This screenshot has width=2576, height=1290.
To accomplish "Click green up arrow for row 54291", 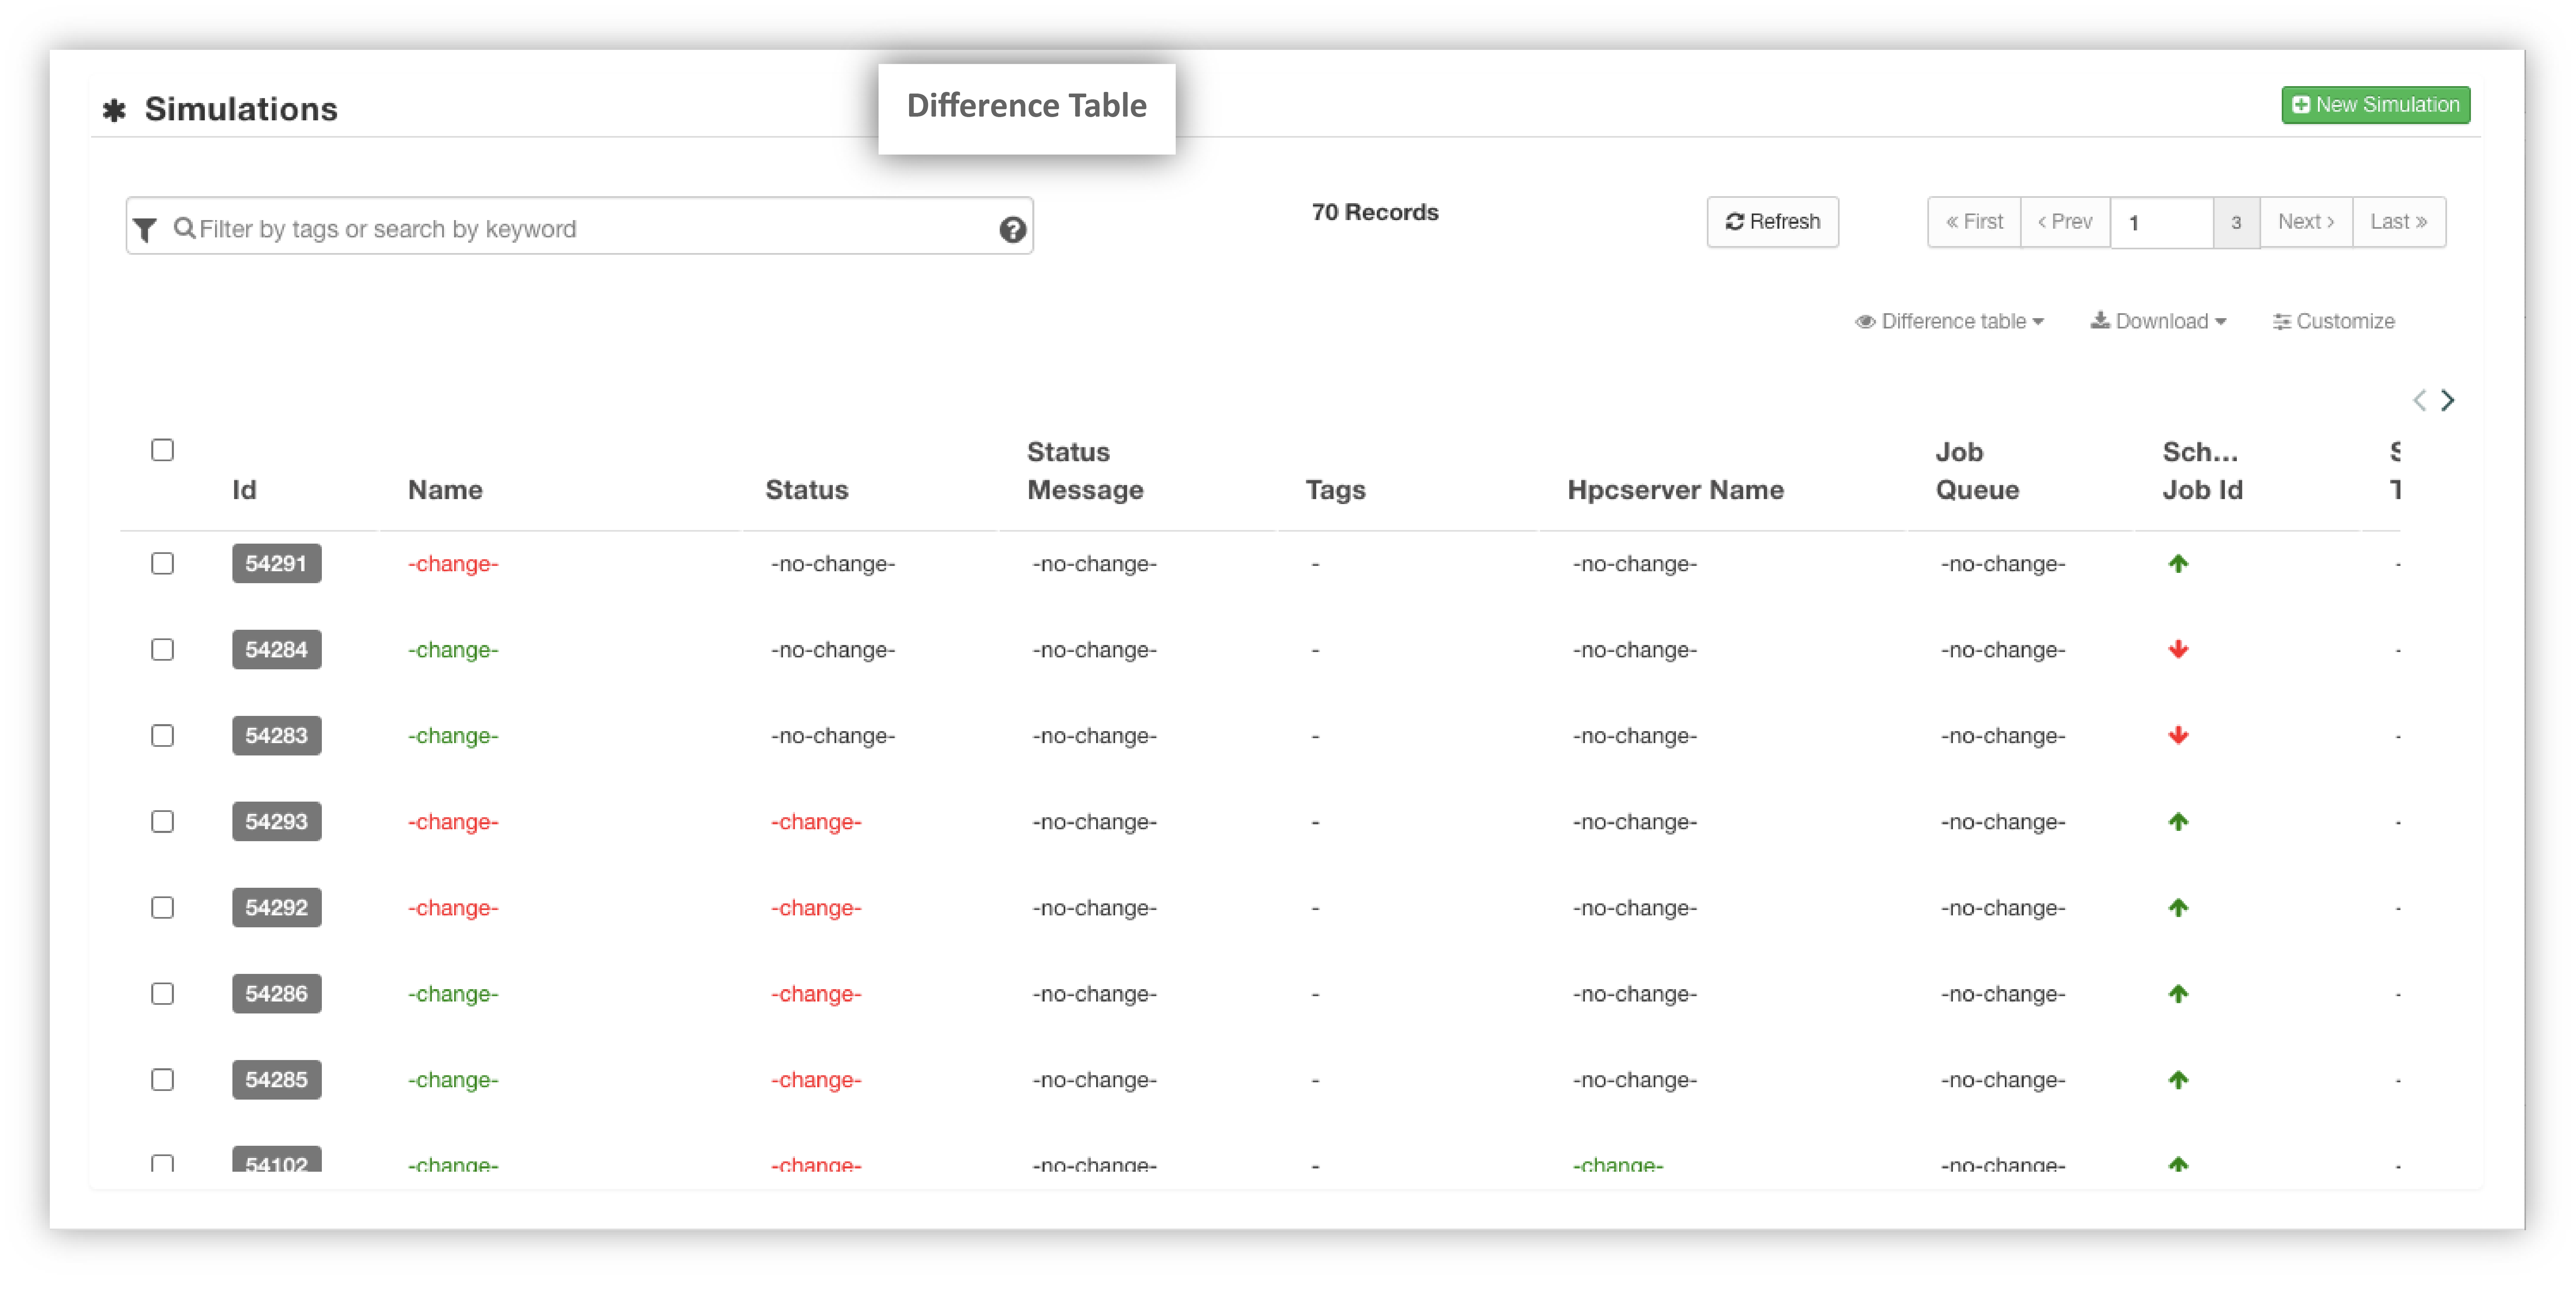I will (x=2178, y=563).
